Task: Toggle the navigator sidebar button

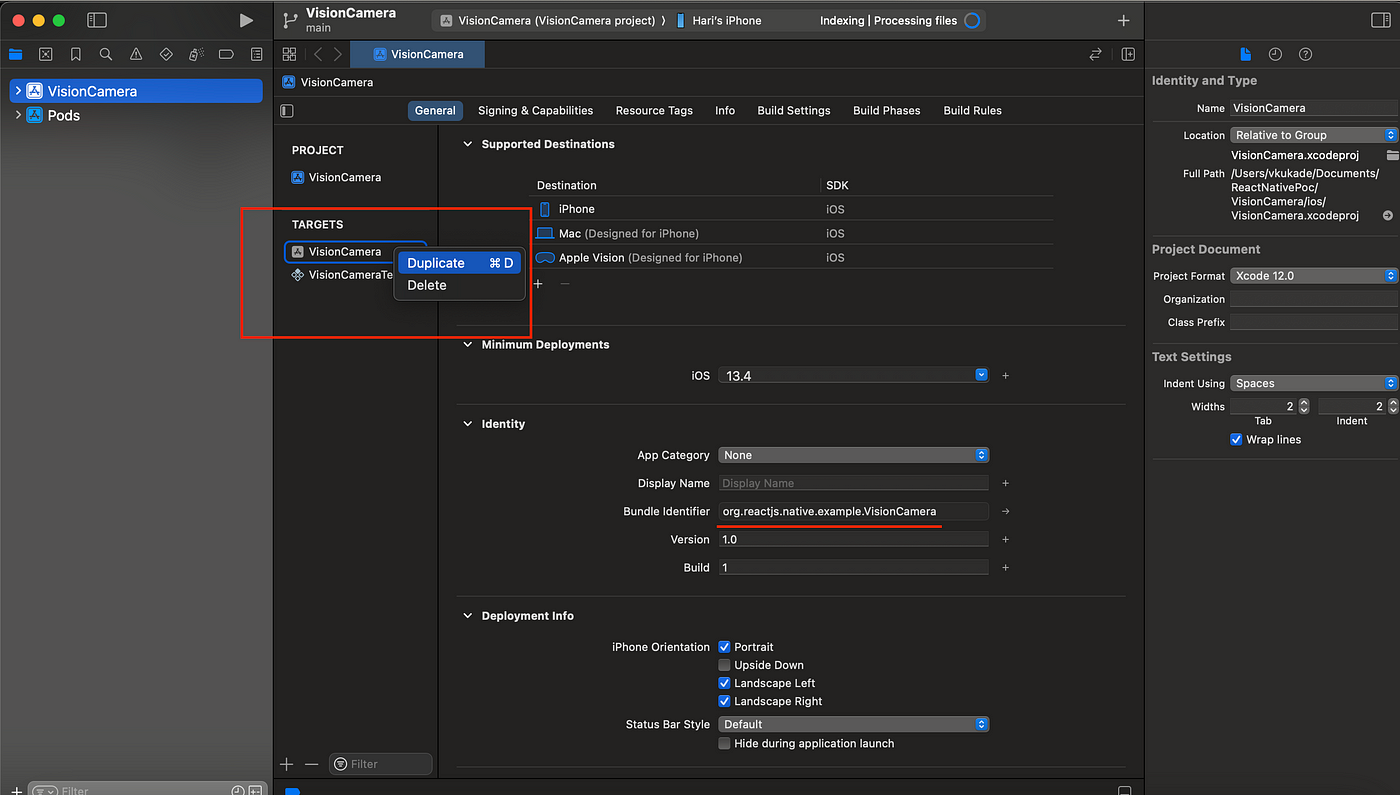Action: (97, 20)
